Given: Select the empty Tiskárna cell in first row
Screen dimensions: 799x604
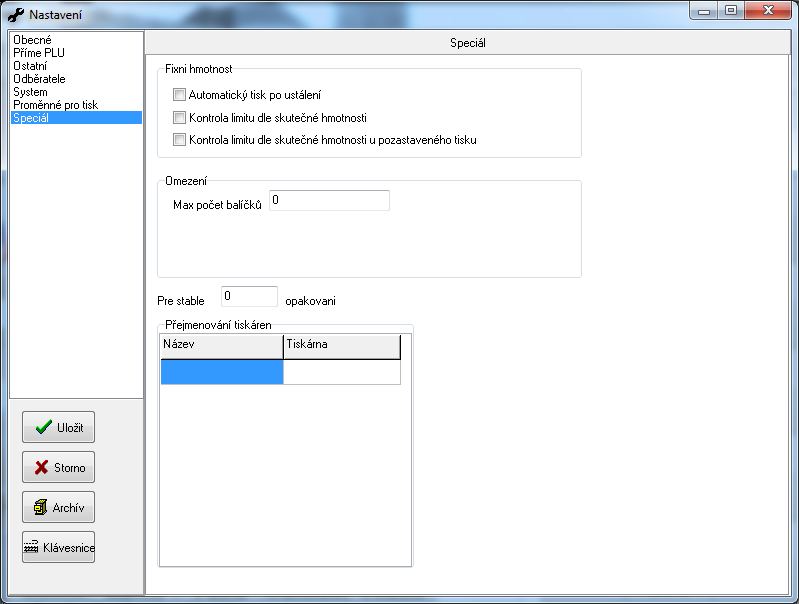Looking at the screenshot, I should coord(341,372).
